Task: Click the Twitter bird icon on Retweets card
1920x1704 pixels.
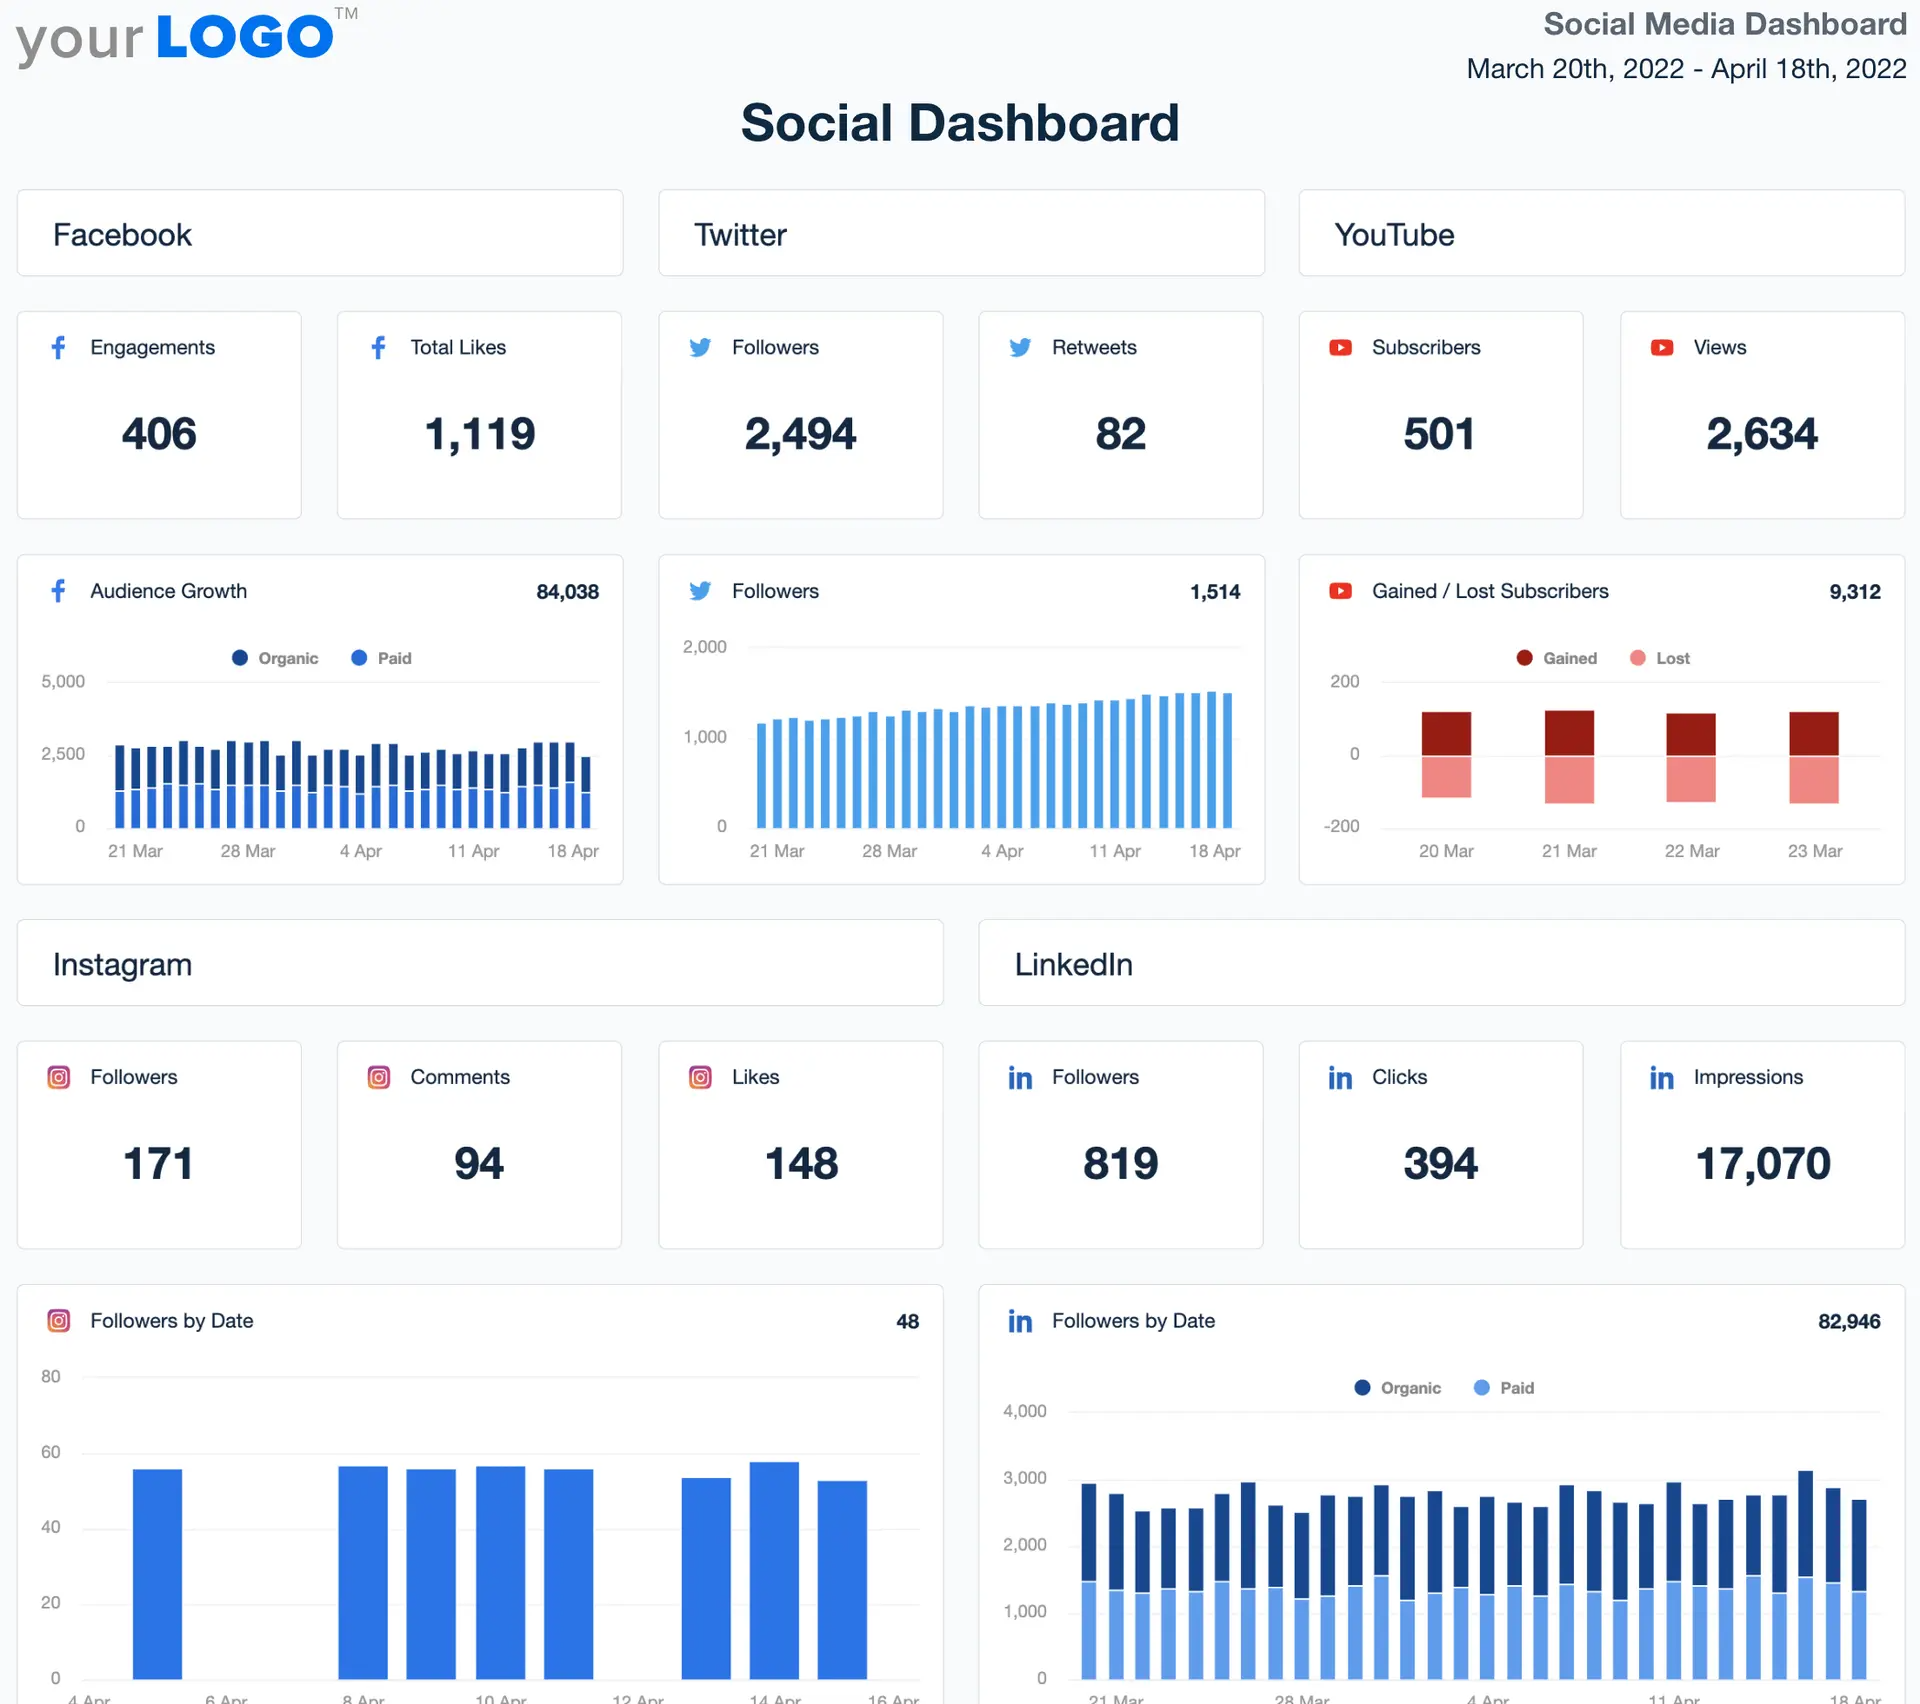Action: (x=1020, y=347)
